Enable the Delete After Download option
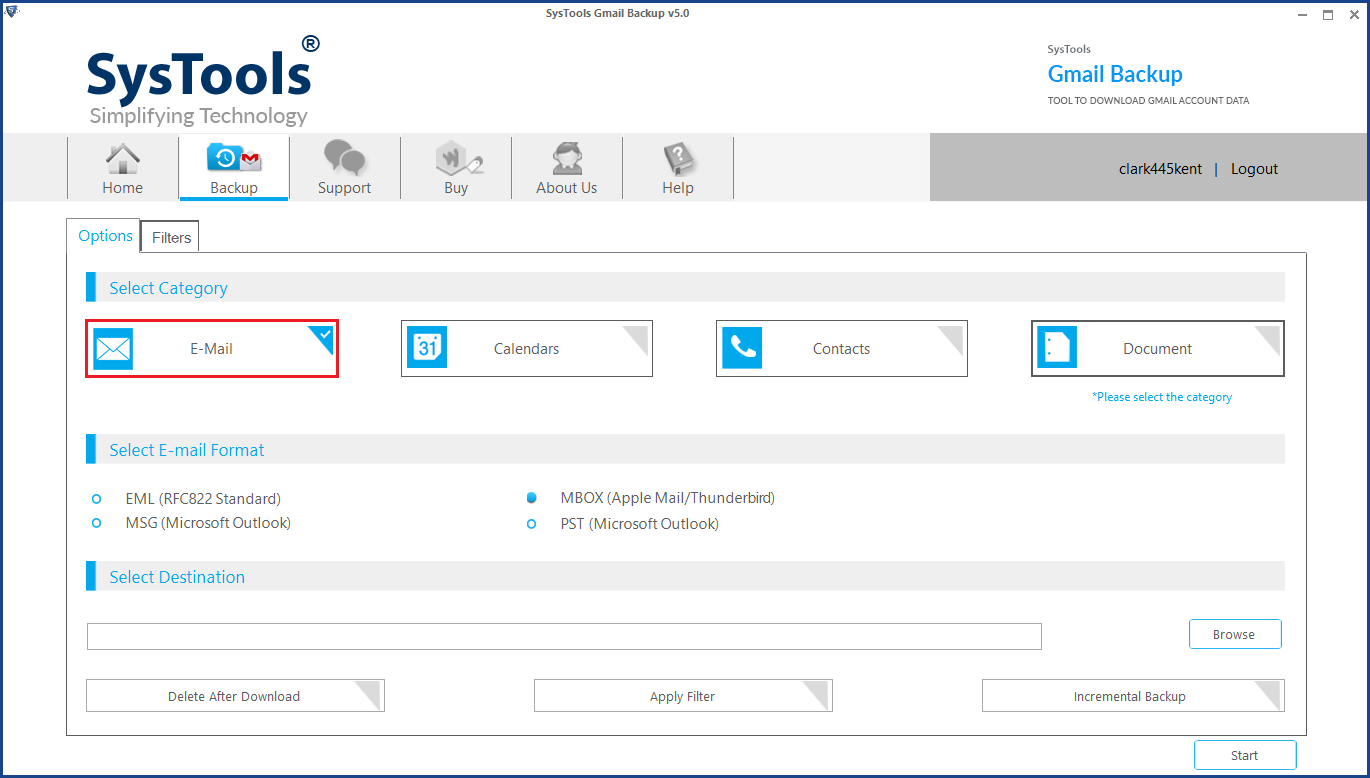This screenshot has width=1370, height=778. click(x=235, y=696)
